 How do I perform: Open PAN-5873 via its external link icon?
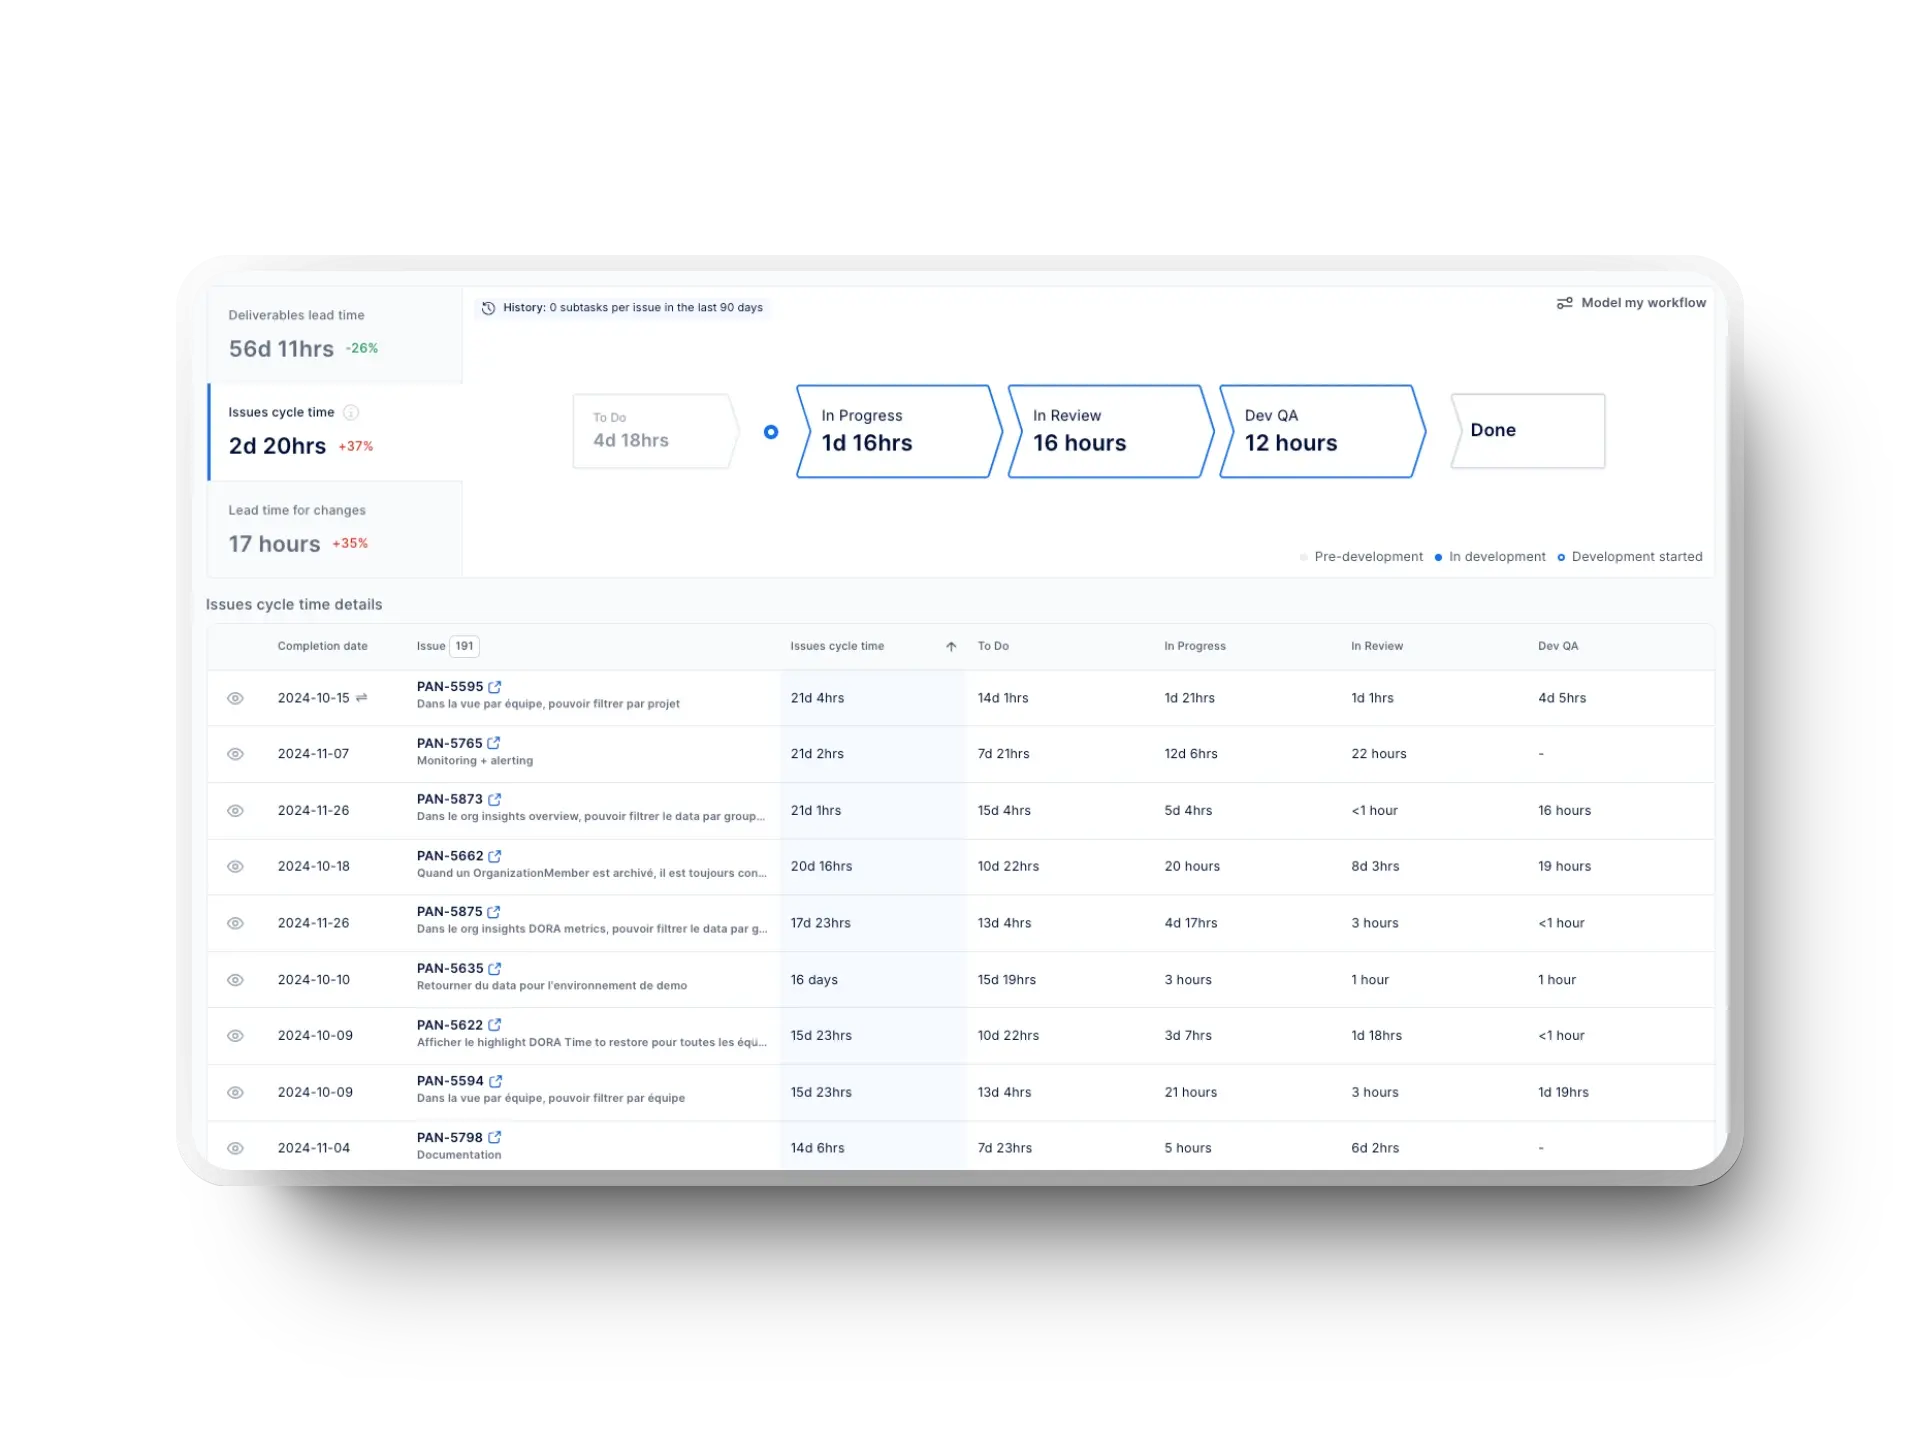pos(496,798)
